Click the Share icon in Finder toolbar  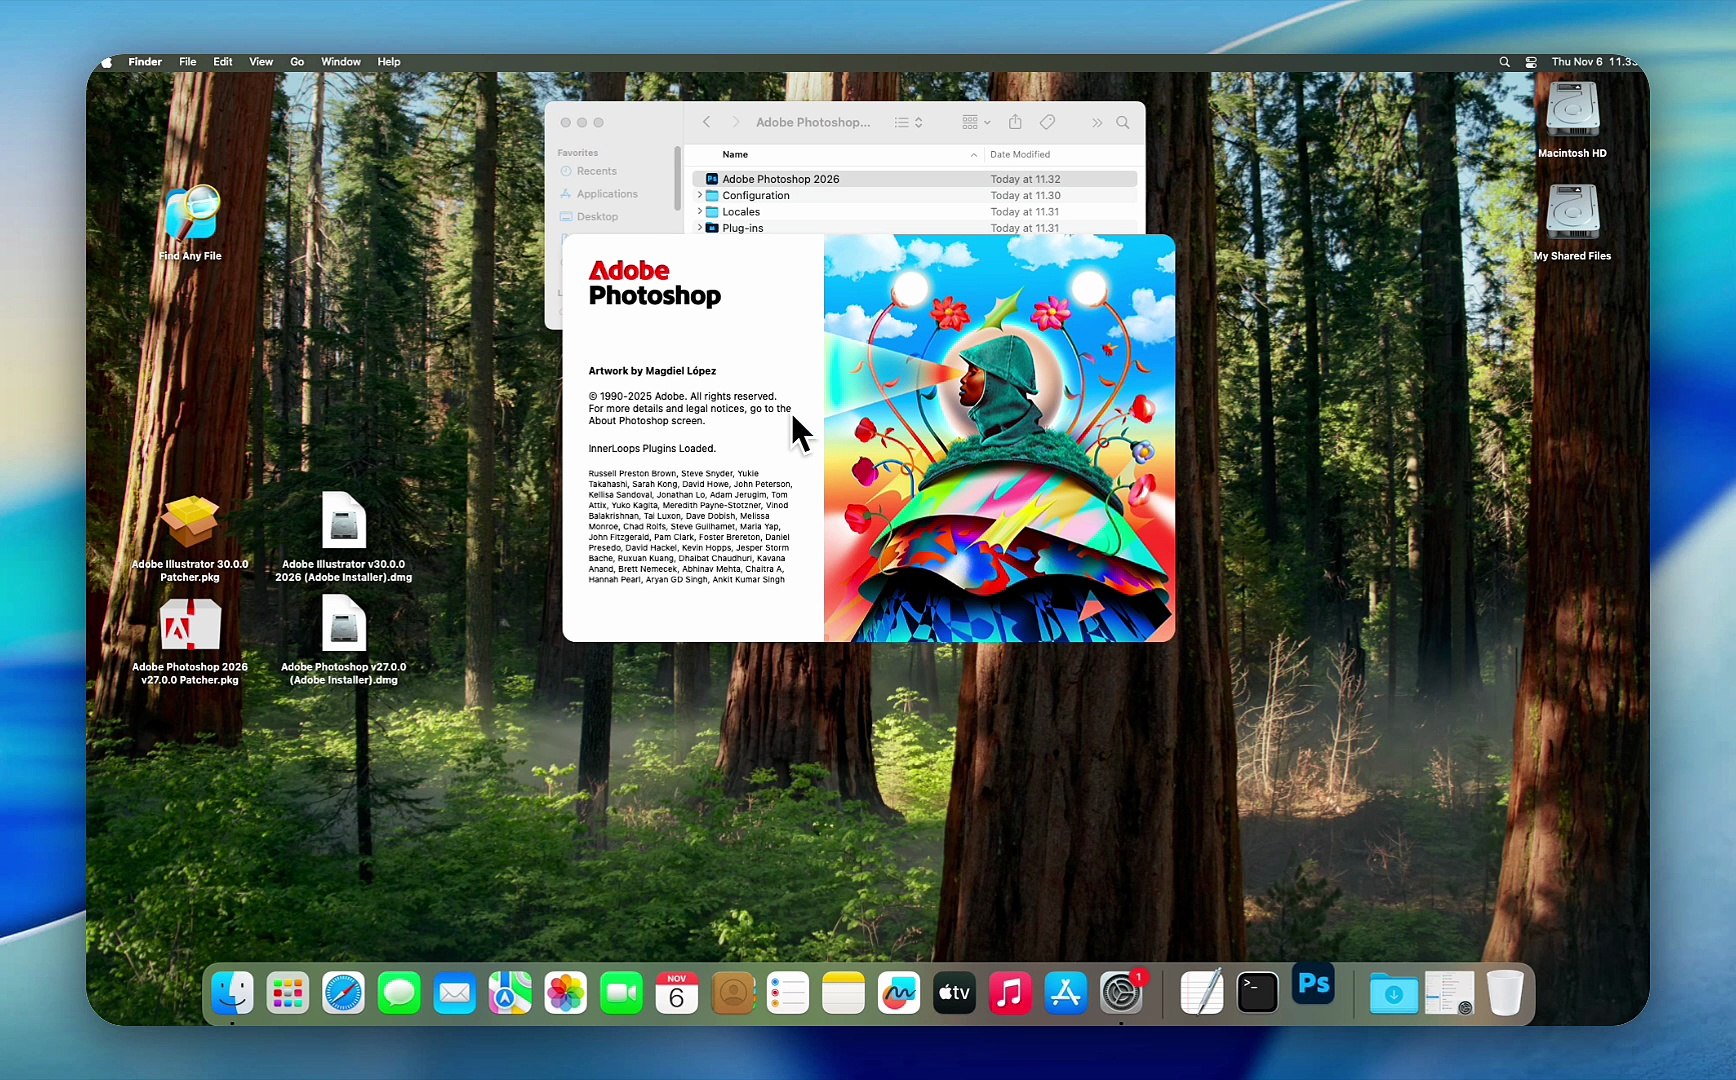tap(1015, 122)
